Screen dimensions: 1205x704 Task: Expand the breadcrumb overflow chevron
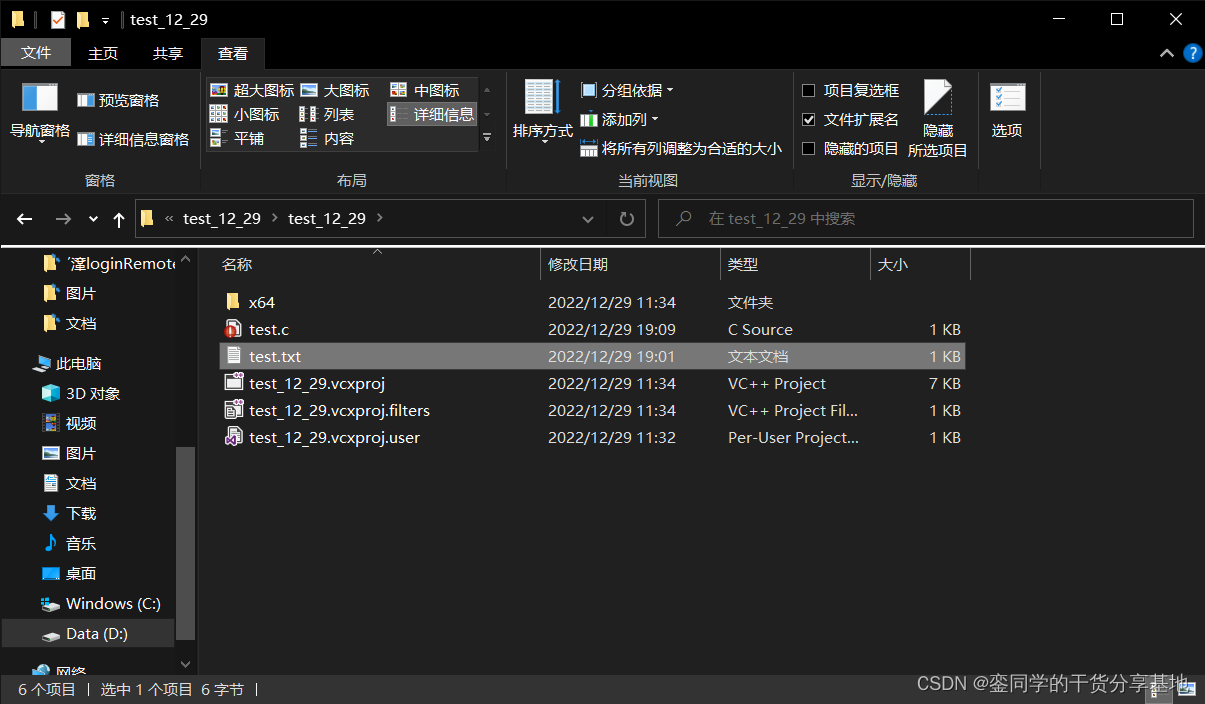click(x=169, y=218)
